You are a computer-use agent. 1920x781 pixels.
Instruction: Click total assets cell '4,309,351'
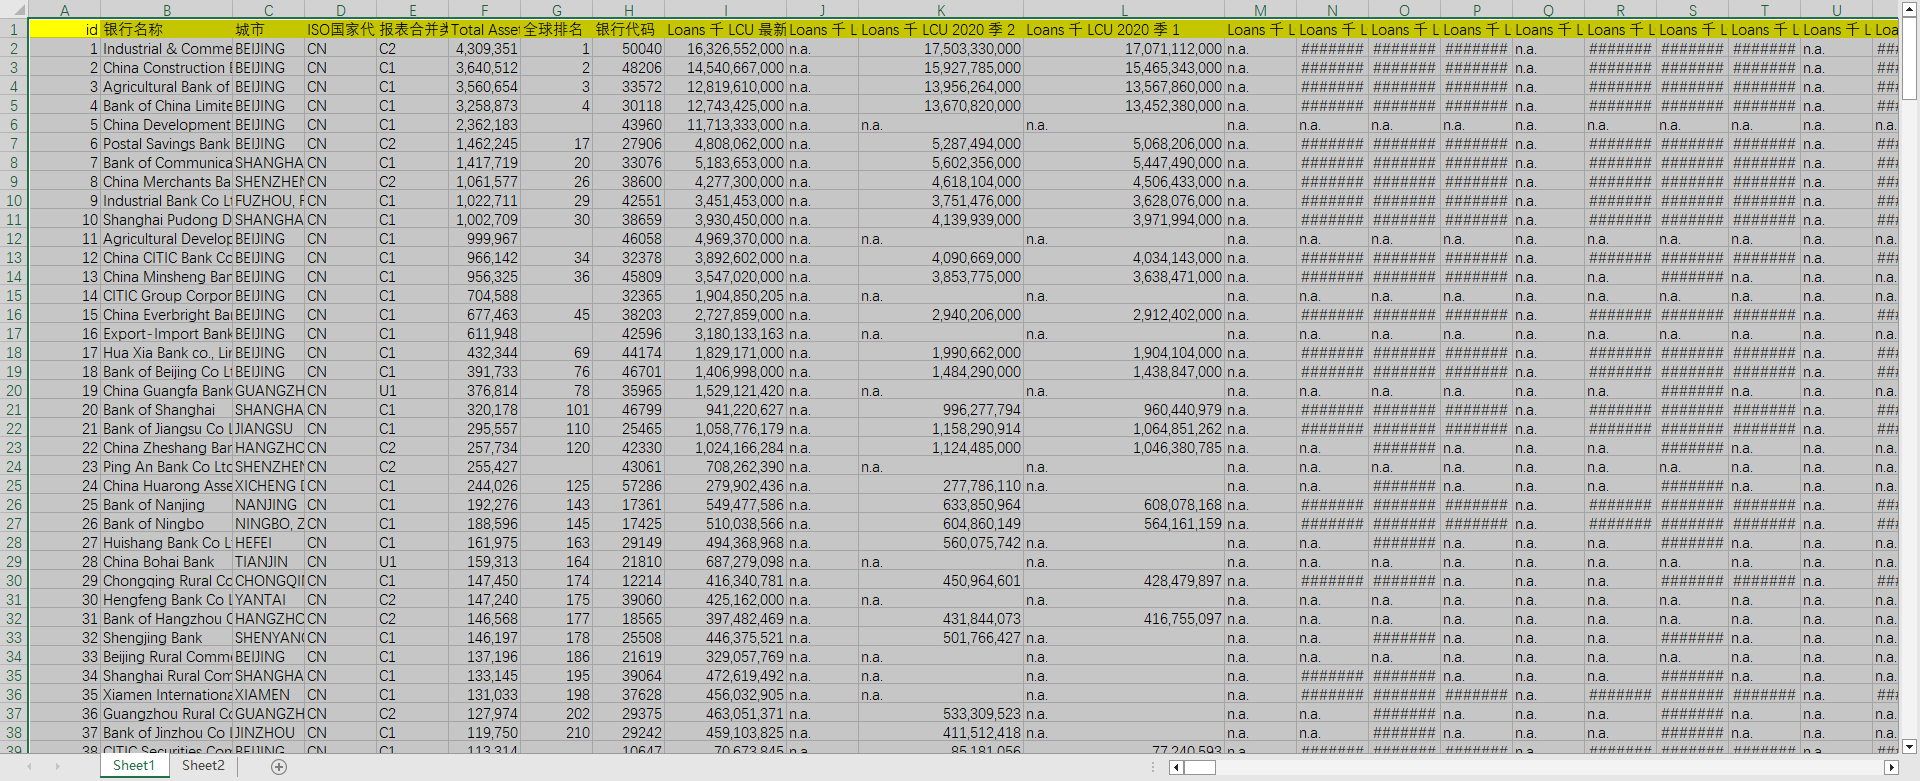[485, 48]
